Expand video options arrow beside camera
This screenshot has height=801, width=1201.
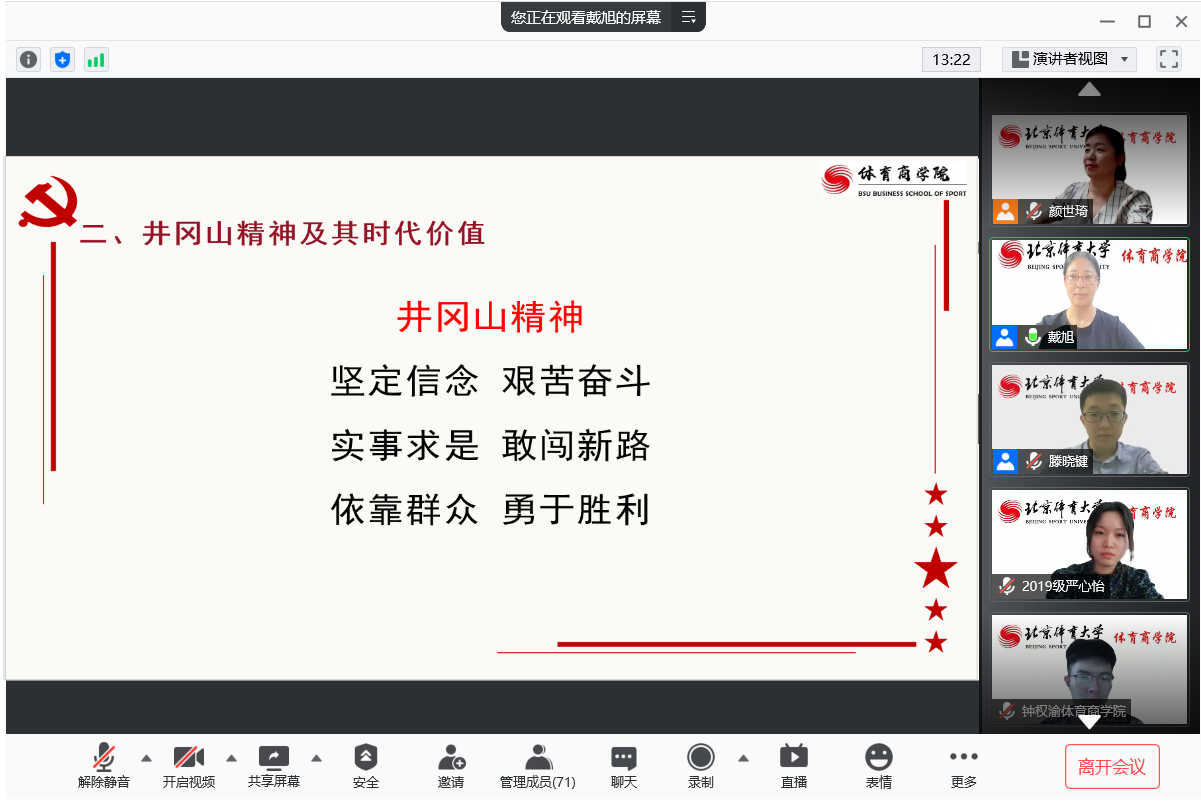click(x=232, y=757)
